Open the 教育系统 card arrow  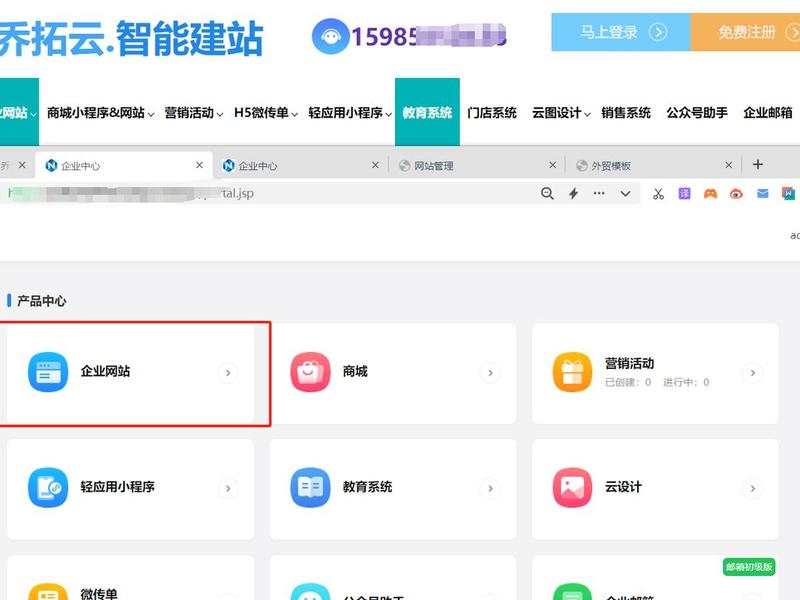coord(490,489)
